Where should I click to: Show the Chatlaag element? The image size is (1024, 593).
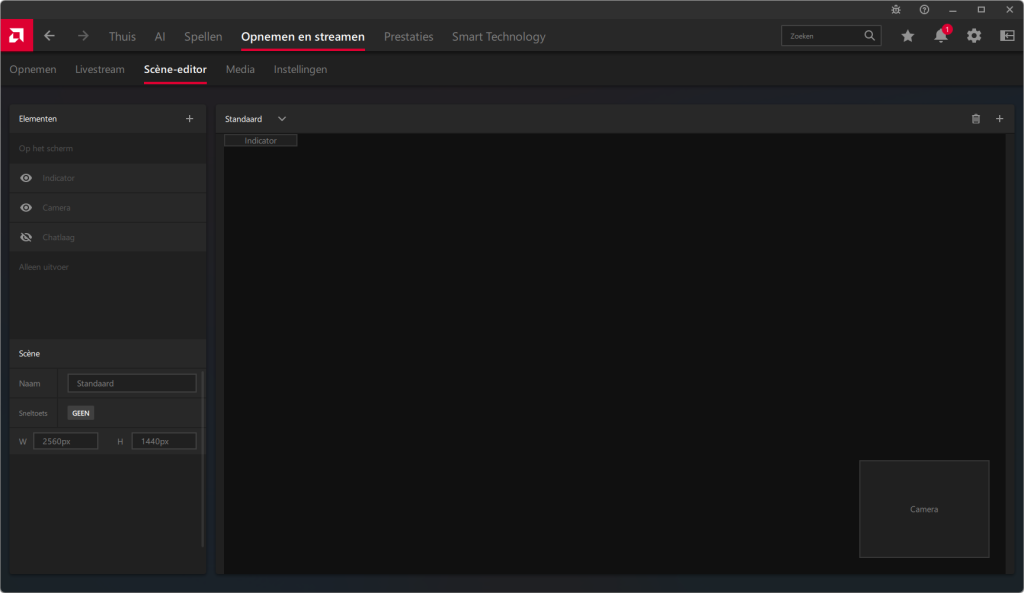(26, 238)
